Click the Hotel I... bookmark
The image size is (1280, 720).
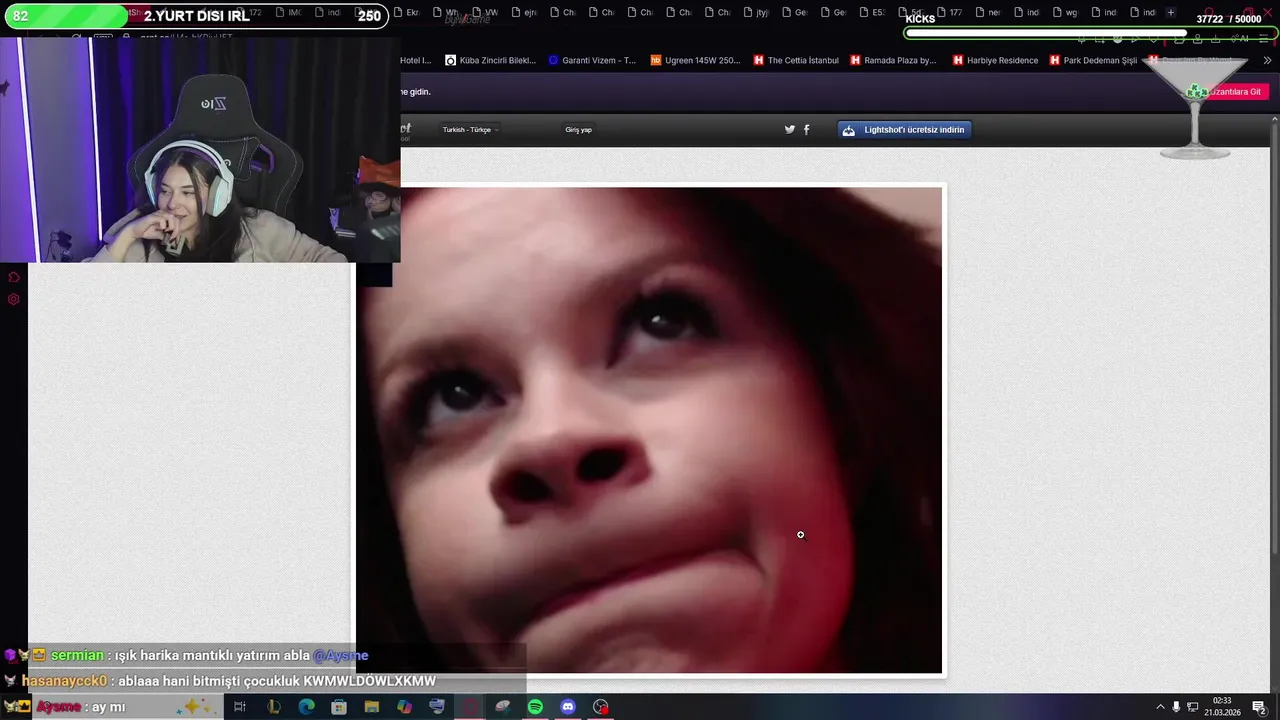[415, 60]
